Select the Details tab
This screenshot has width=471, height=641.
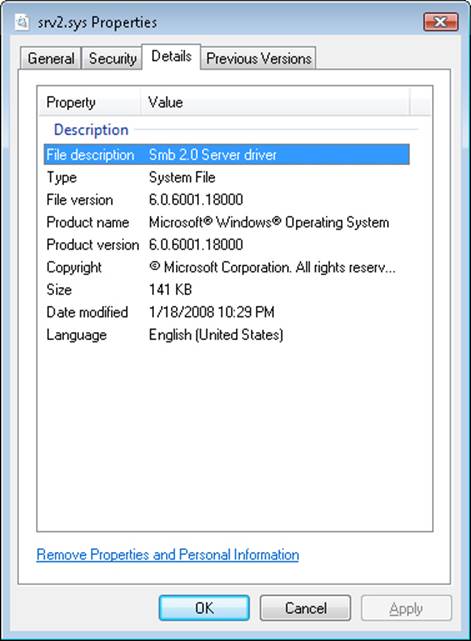171,56
